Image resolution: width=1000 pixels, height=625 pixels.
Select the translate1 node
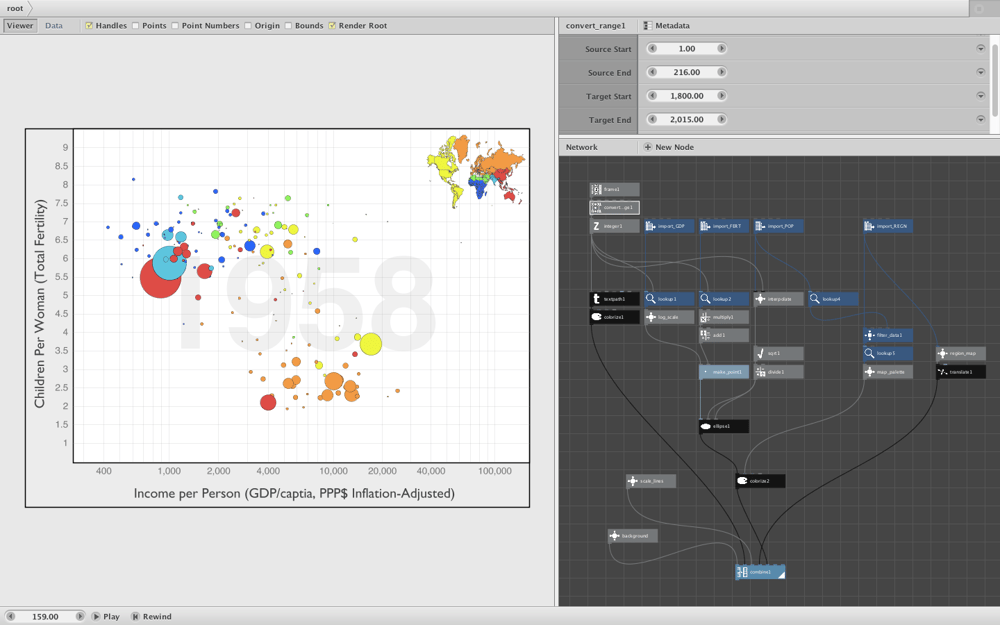coord(961,372)
